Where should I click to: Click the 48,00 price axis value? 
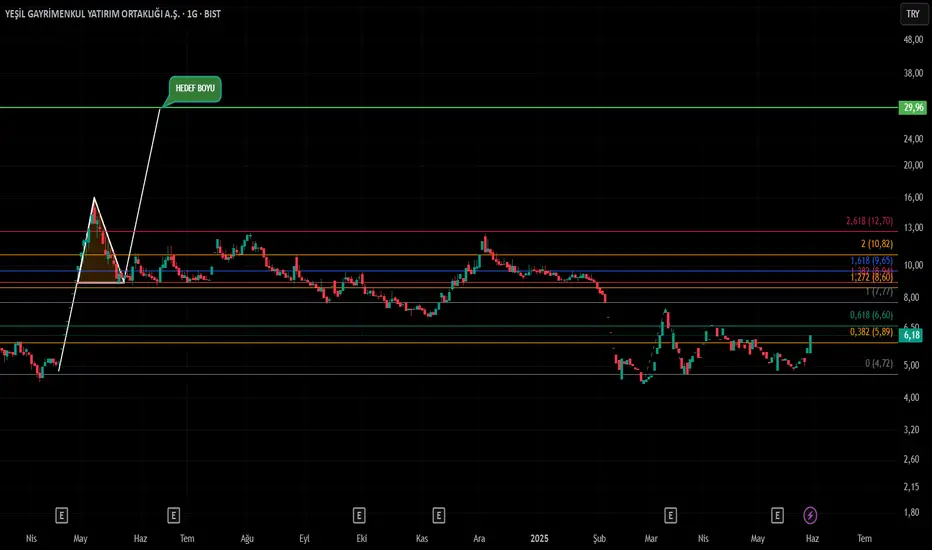(913, 40)
